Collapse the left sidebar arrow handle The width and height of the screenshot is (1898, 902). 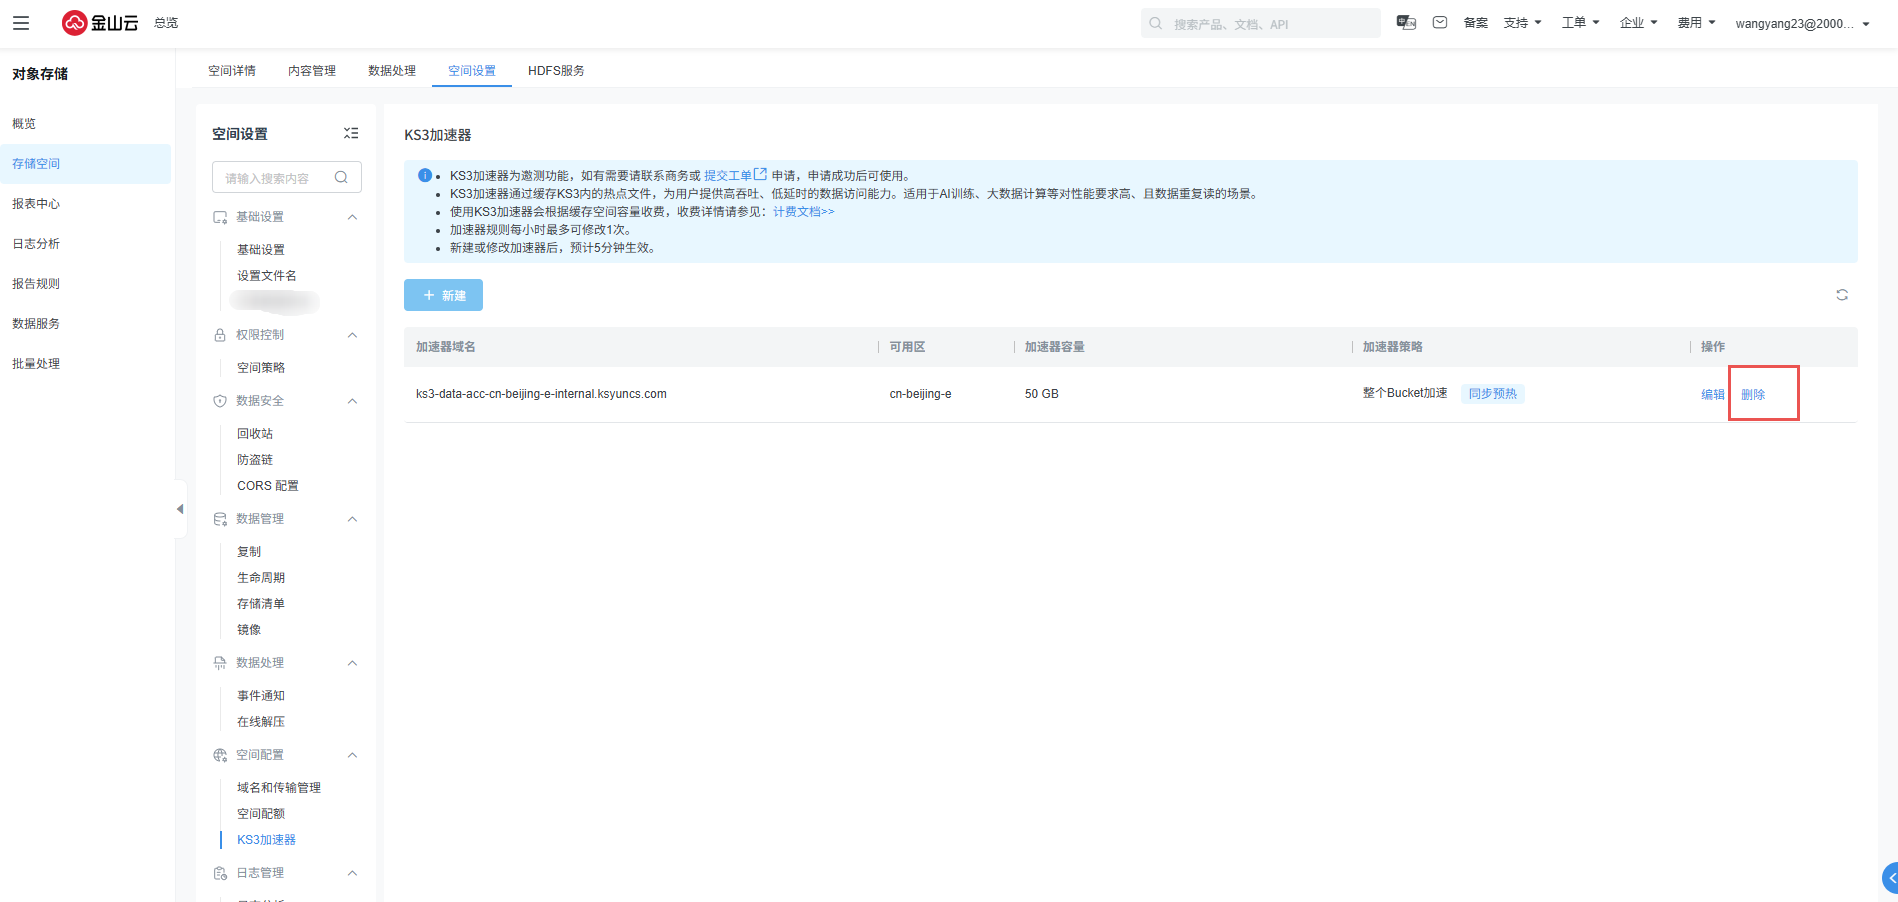(180, 509)
